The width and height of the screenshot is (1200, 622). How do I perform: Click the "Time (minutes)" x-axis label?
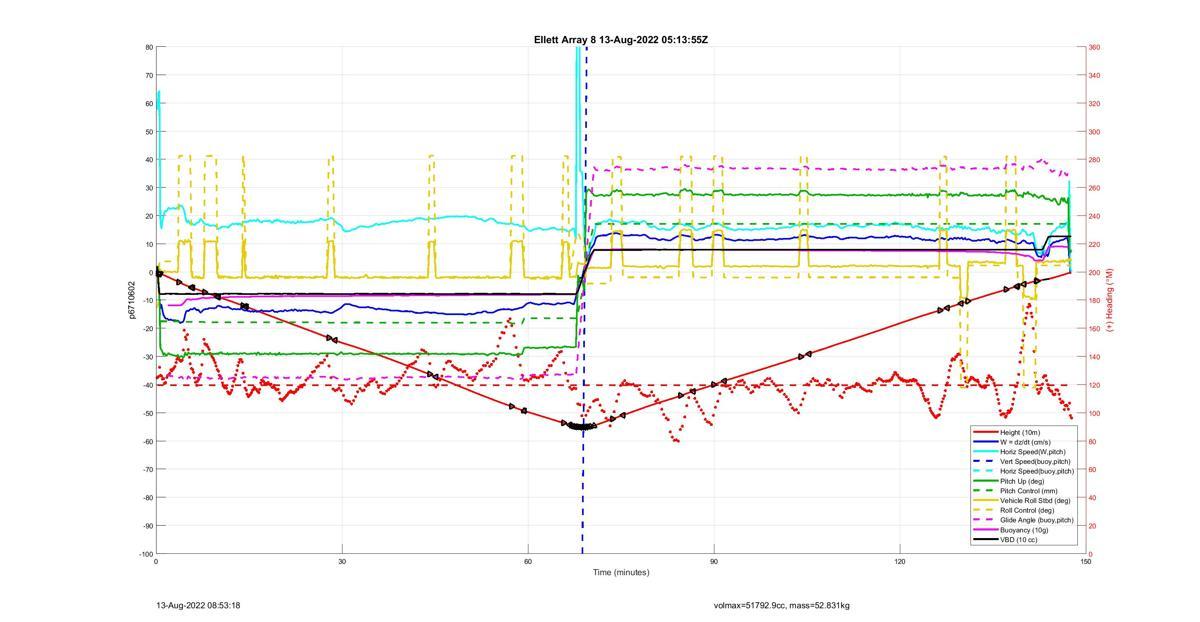pyautogui.click(x=620, y=573)
